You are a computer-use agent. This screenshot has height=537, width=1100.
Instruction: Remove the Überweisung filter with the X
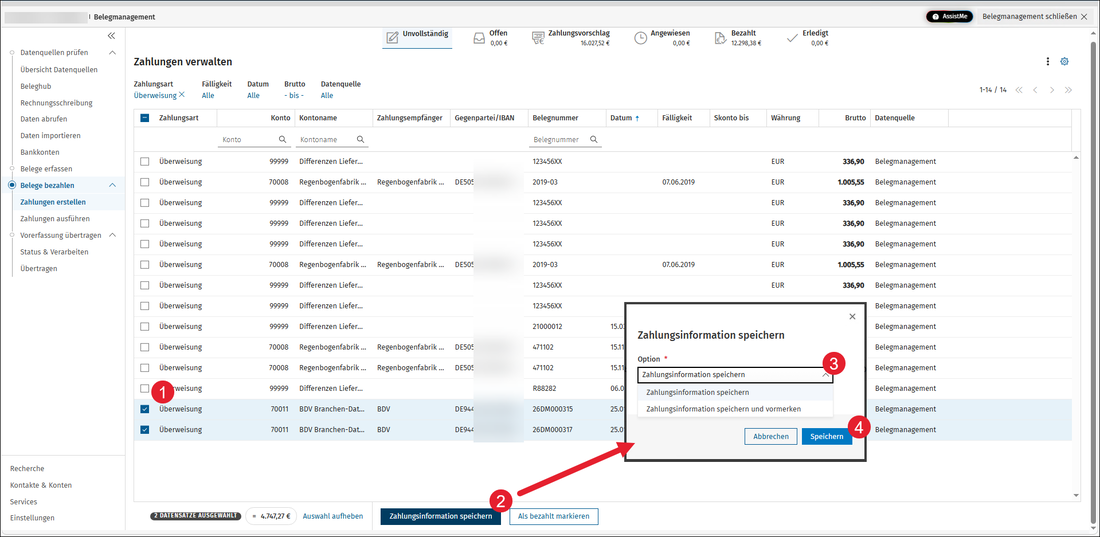182,95
